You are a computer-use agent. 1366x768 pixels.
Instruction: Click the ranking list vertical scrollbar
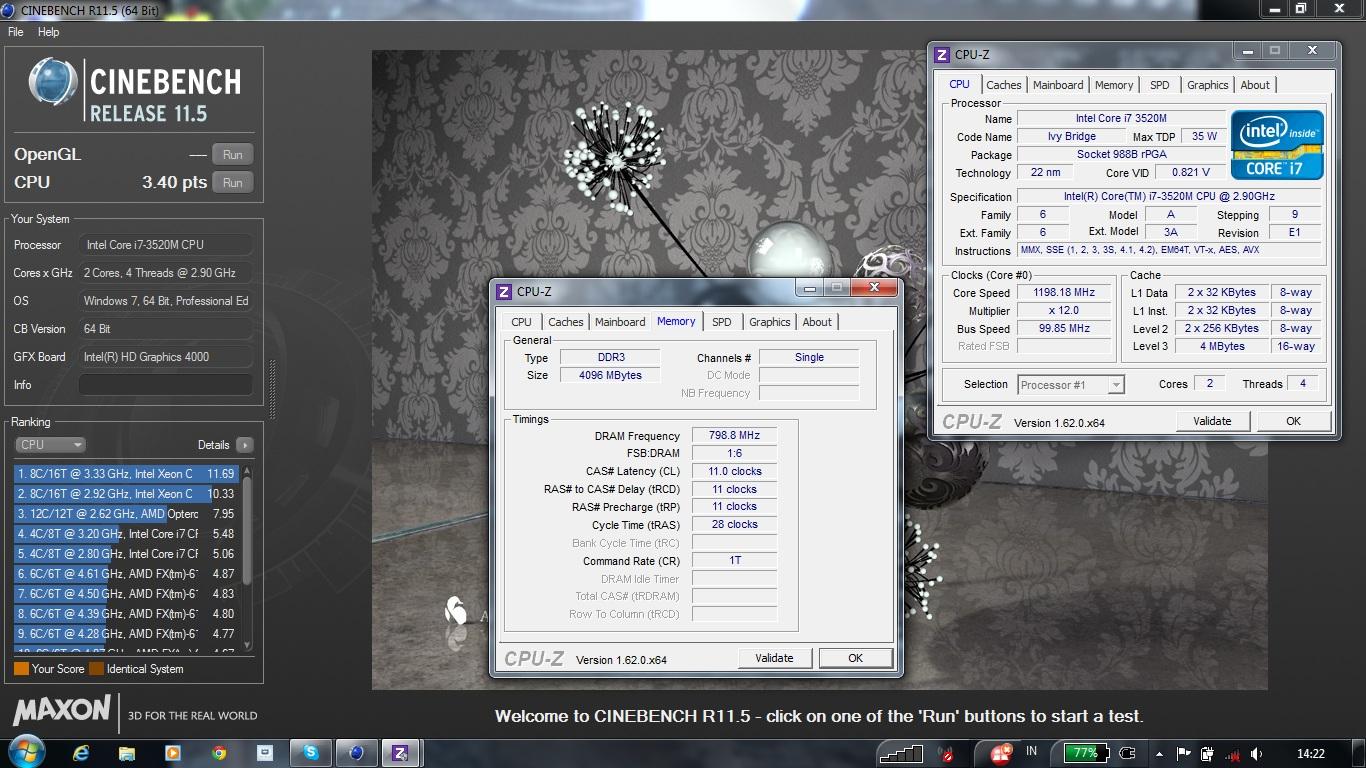pos(248,558)
